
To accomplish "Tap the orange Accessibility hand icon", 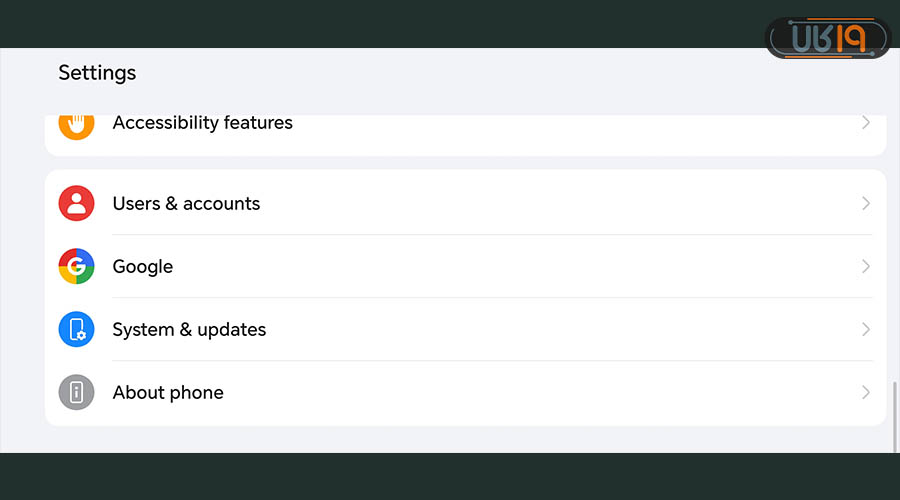I will [x=76, y=124].
